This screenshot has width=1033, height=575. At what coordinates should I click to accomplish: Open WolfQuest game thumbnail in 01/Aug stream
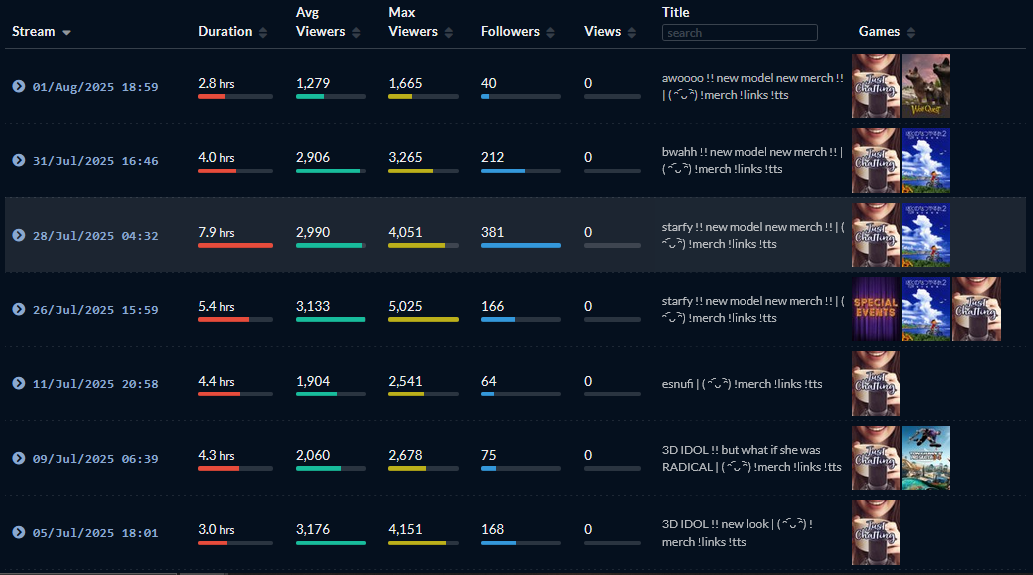tap(926, 86)
